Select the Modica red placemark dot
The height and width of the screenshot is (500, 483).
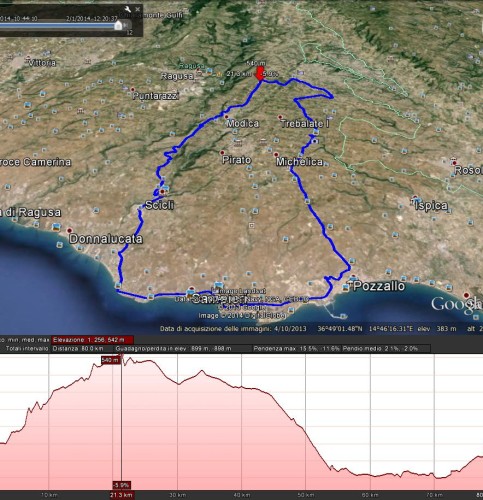tap(227, 117)
